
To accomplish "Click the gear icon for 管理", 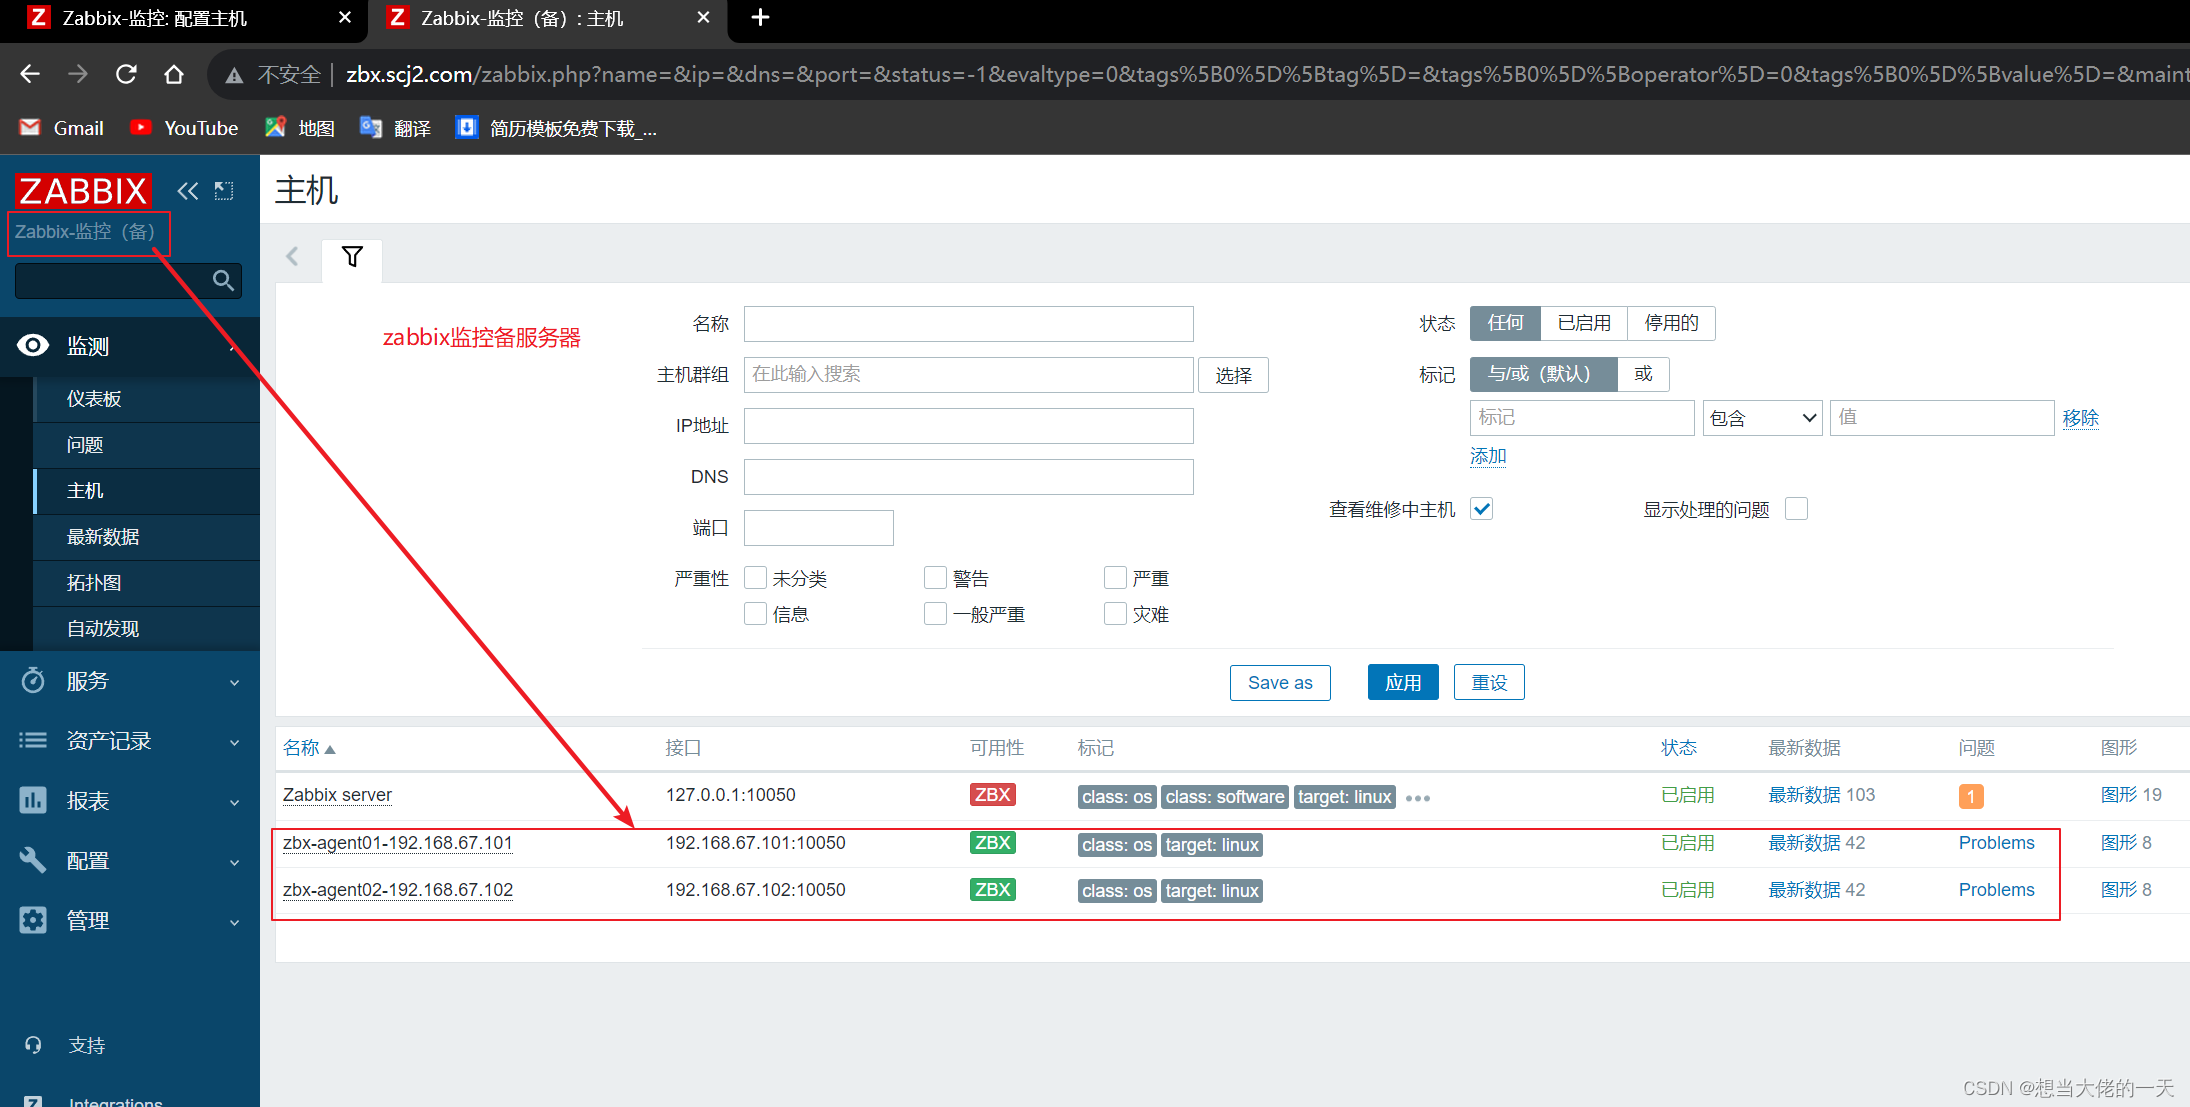I will tap(33, 921).
